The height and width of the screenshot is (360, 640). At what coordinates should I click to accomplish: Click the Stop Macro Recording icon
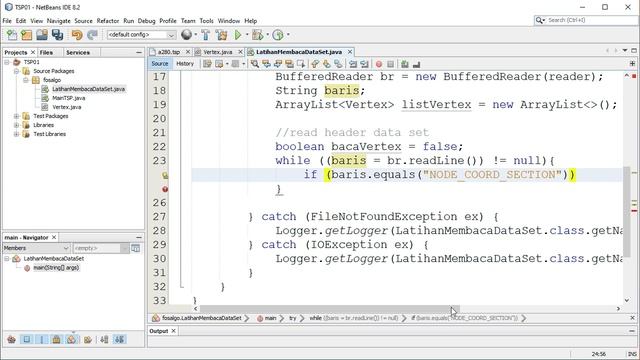[390, 64]
